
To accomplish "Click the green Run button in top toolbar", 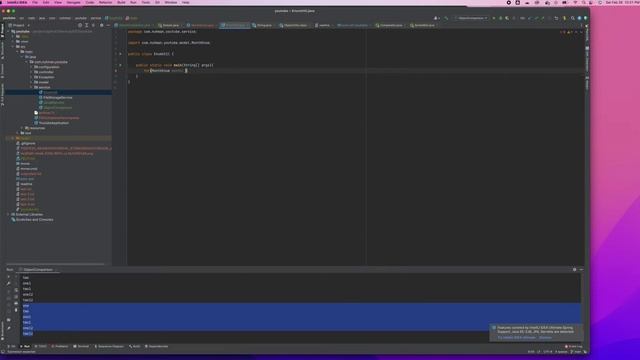I will 494,18.
